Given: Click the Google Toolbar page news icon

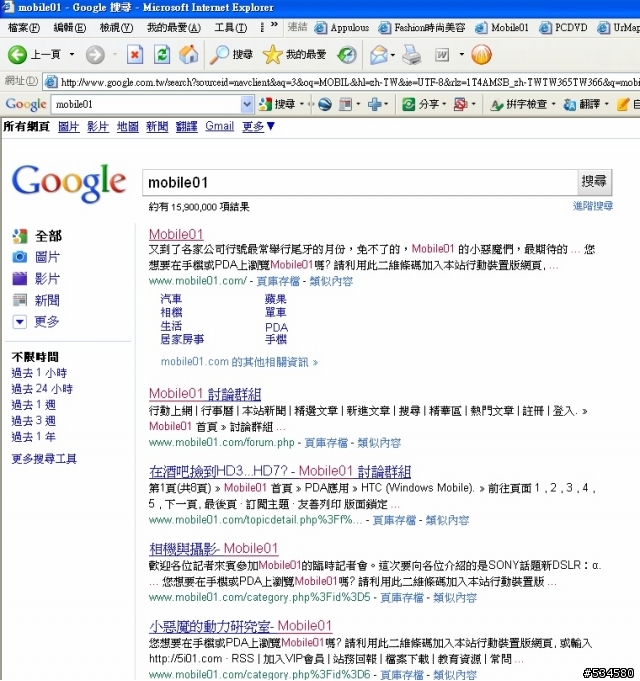Looking at the screenshot, I should 345,104.
